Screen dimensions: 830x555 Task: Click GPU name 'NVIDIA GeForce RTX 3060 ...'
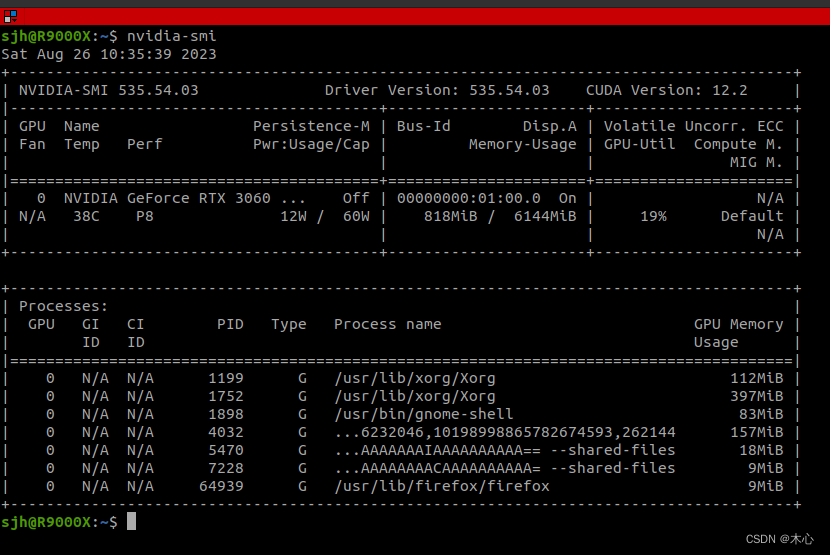pyautogui.click(x=185, y=199)
